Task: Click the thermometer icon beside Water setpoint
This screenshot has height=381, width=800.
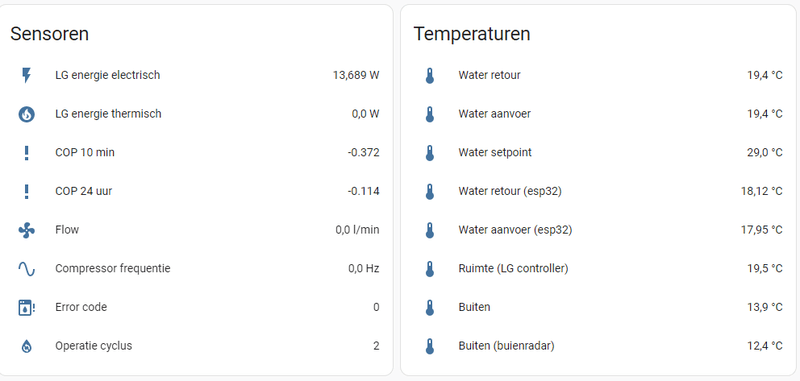Action: pyautogui.click(x=430, y=153)
